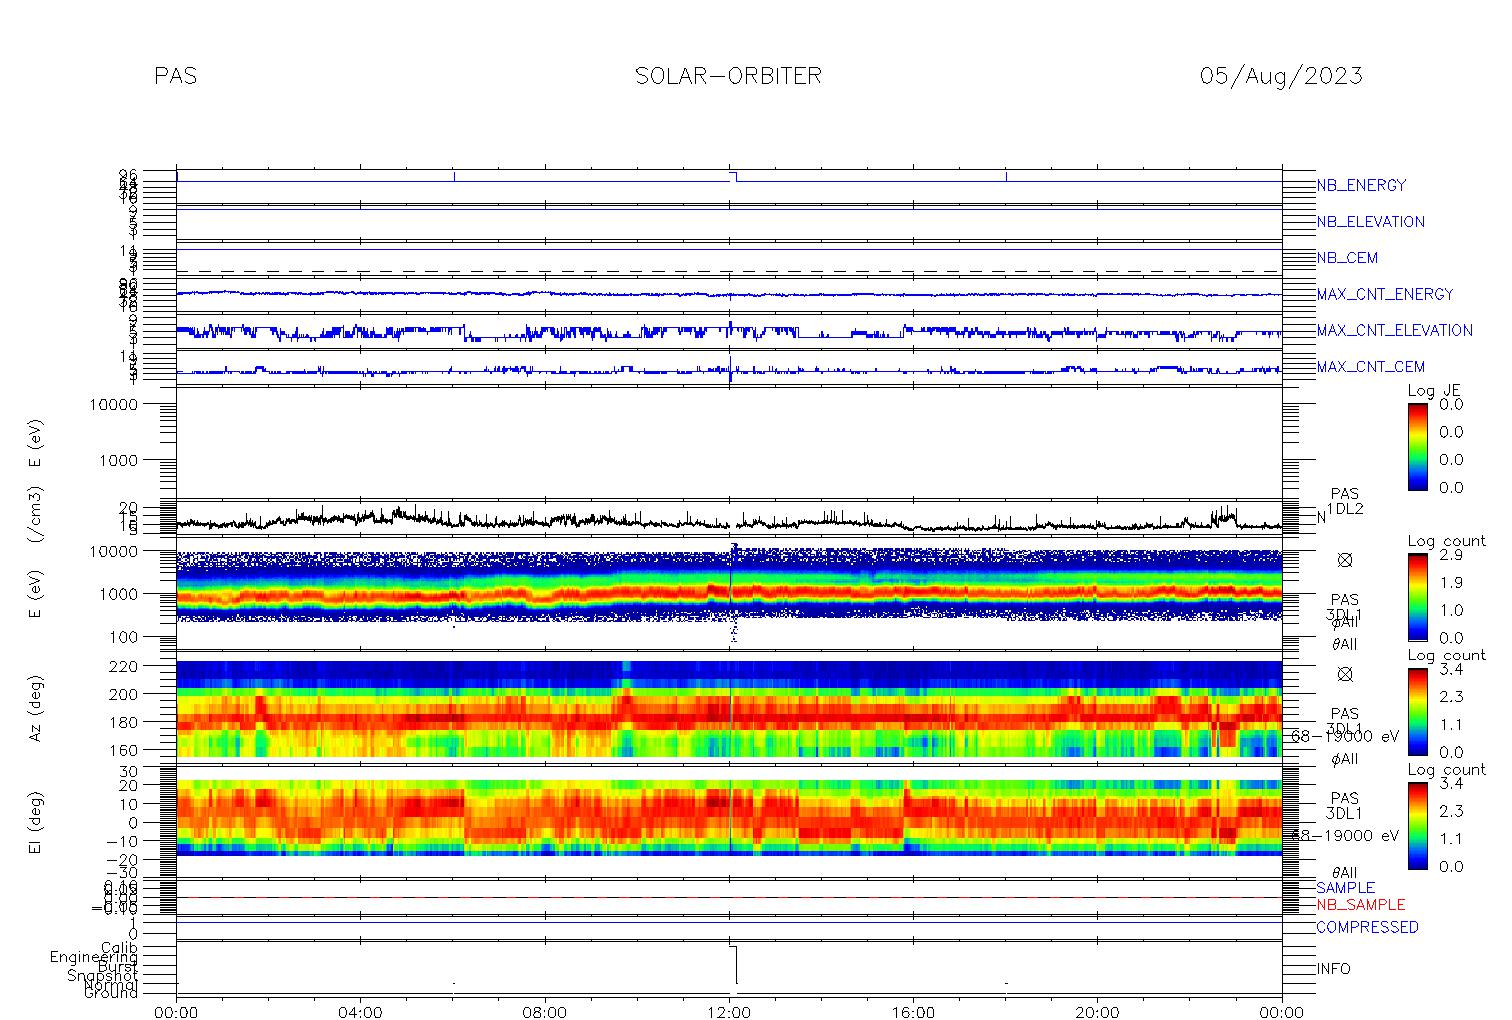
Task: Click the blue SAMPLE label
Action: coord(1345,888)
